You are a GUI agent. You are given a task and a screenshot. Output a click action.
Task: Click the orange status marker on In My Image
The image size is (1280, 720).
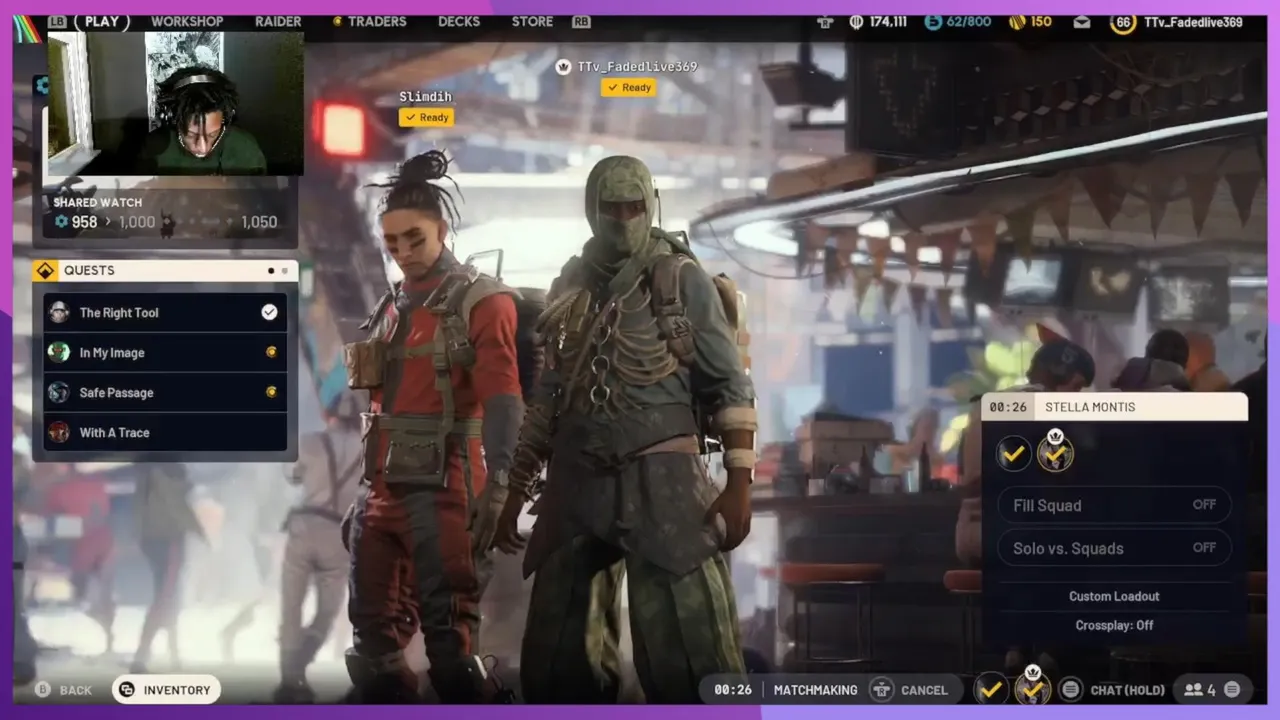pos(271,352)
